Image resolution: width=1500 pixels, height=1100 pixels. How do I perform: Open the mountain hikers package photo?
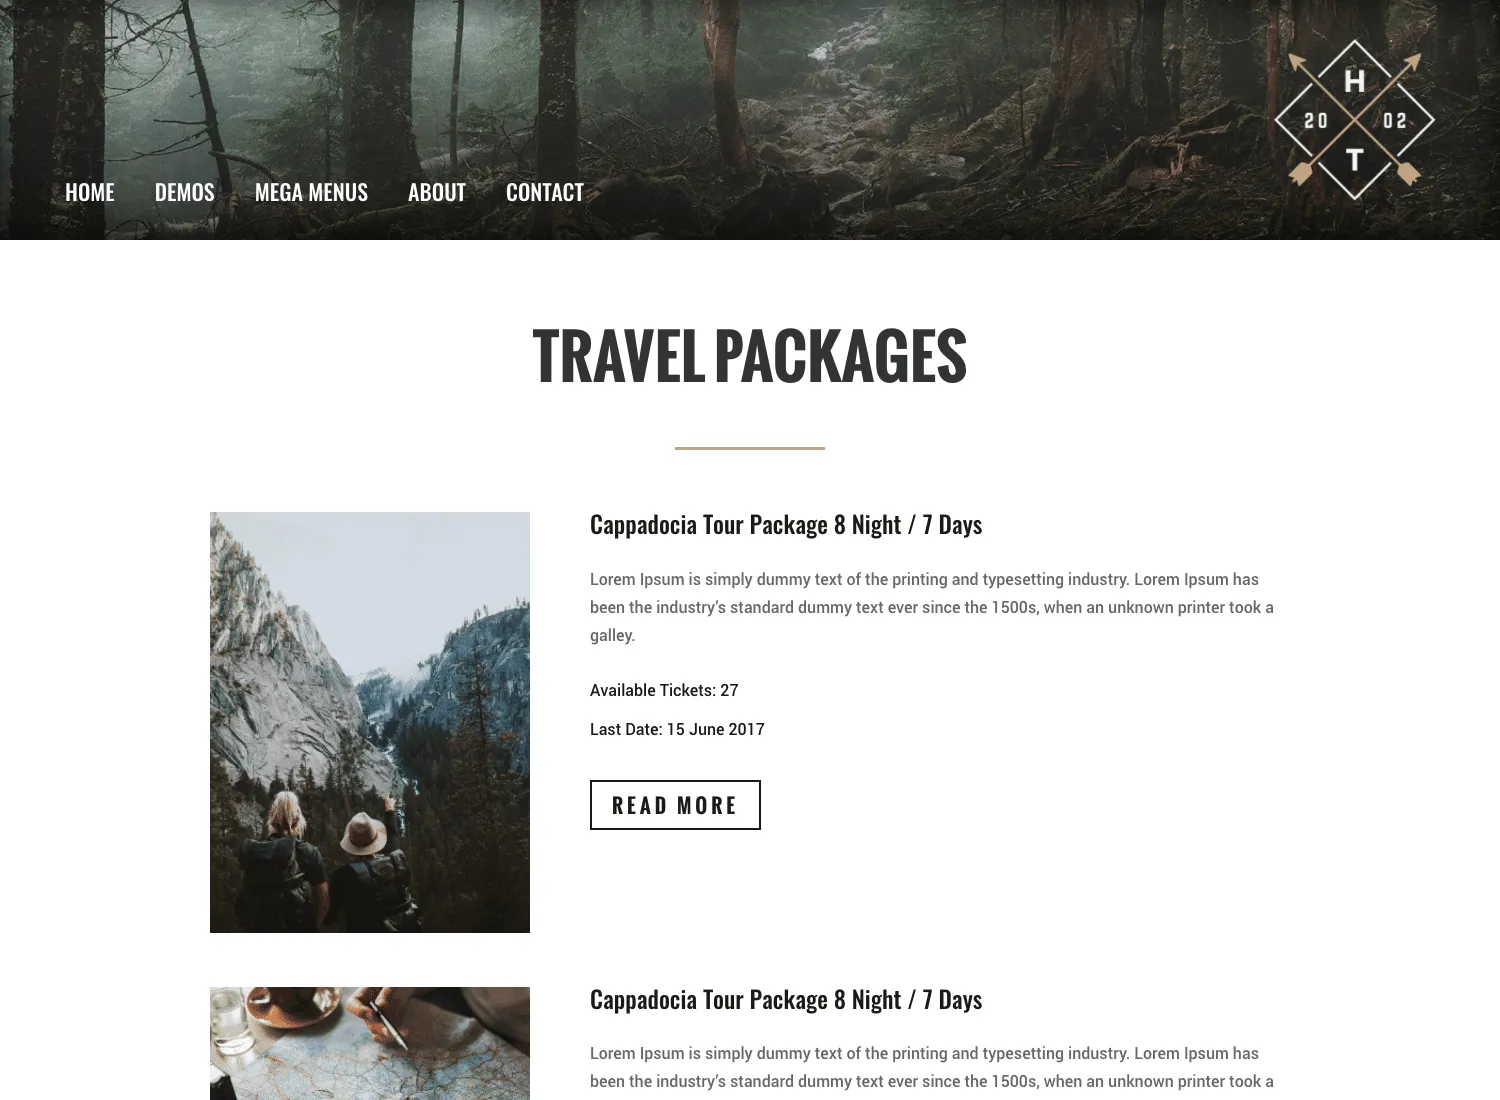point(370,722)
